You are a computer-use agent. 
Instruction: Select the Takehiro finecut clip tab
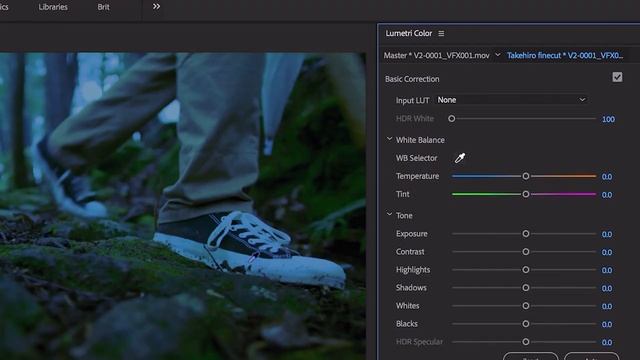(x=565, y=56)
